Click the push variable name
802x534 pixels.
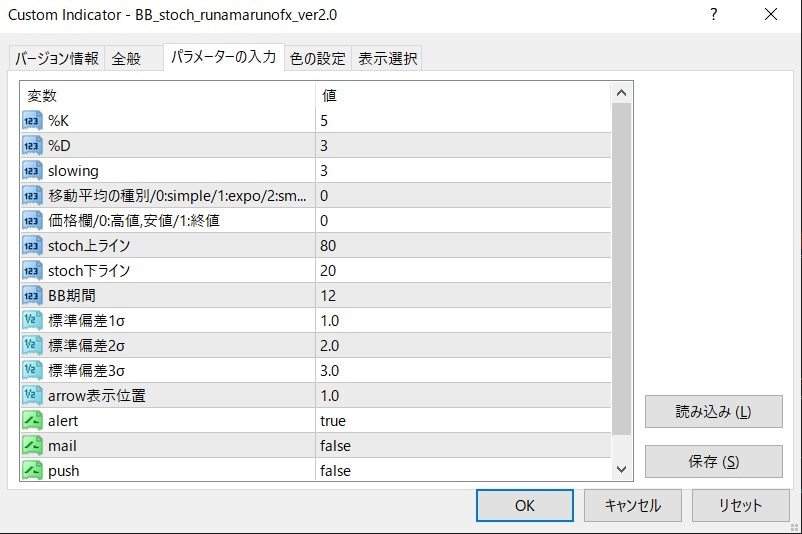63,471
